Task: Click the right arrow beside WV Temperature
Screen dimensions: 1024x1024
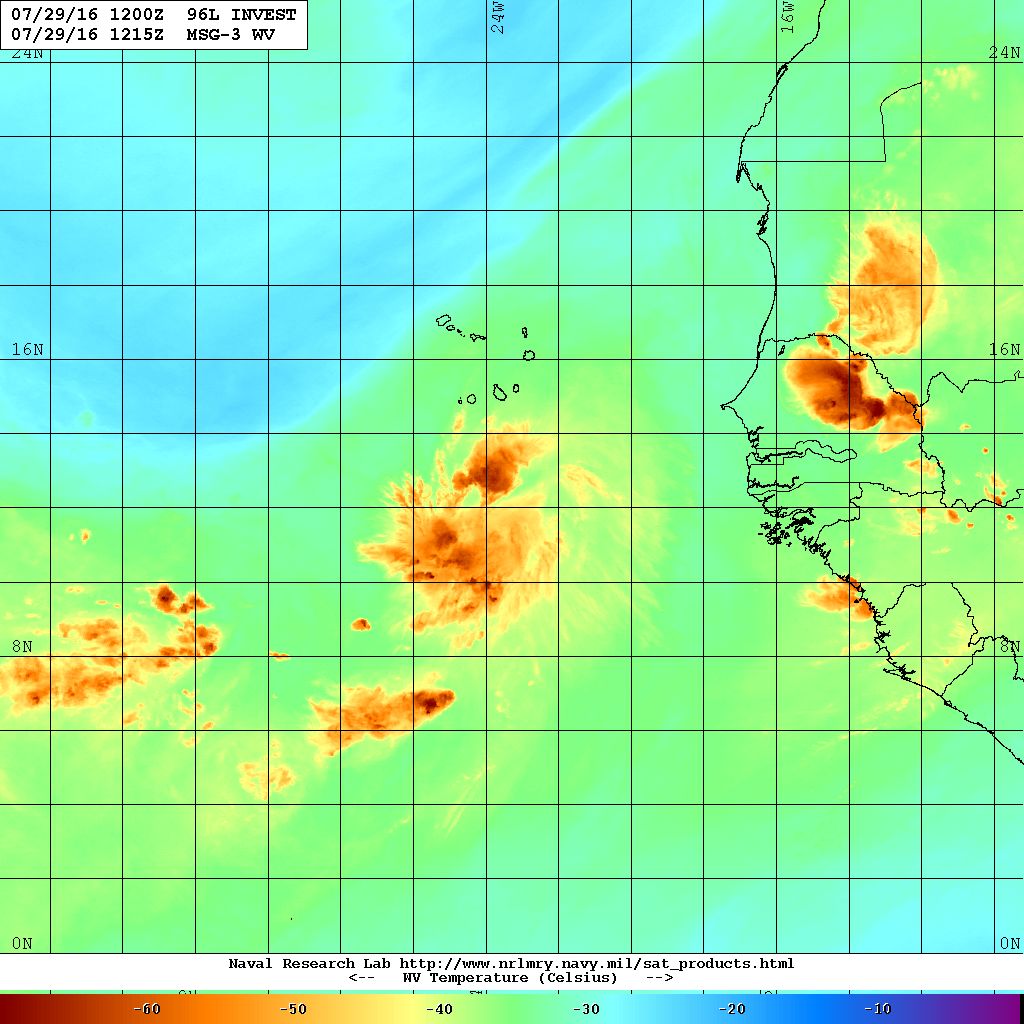Action: pyautogui.click(x=659, y=978)
